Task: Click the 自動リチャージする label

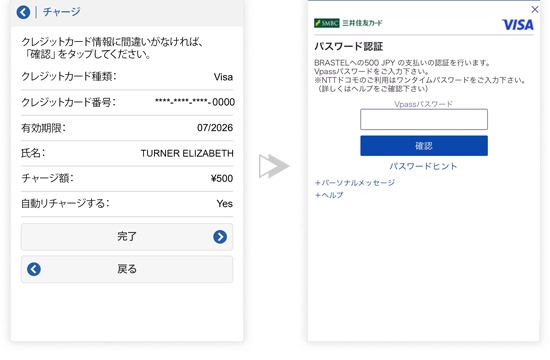Action: point(66,204)
